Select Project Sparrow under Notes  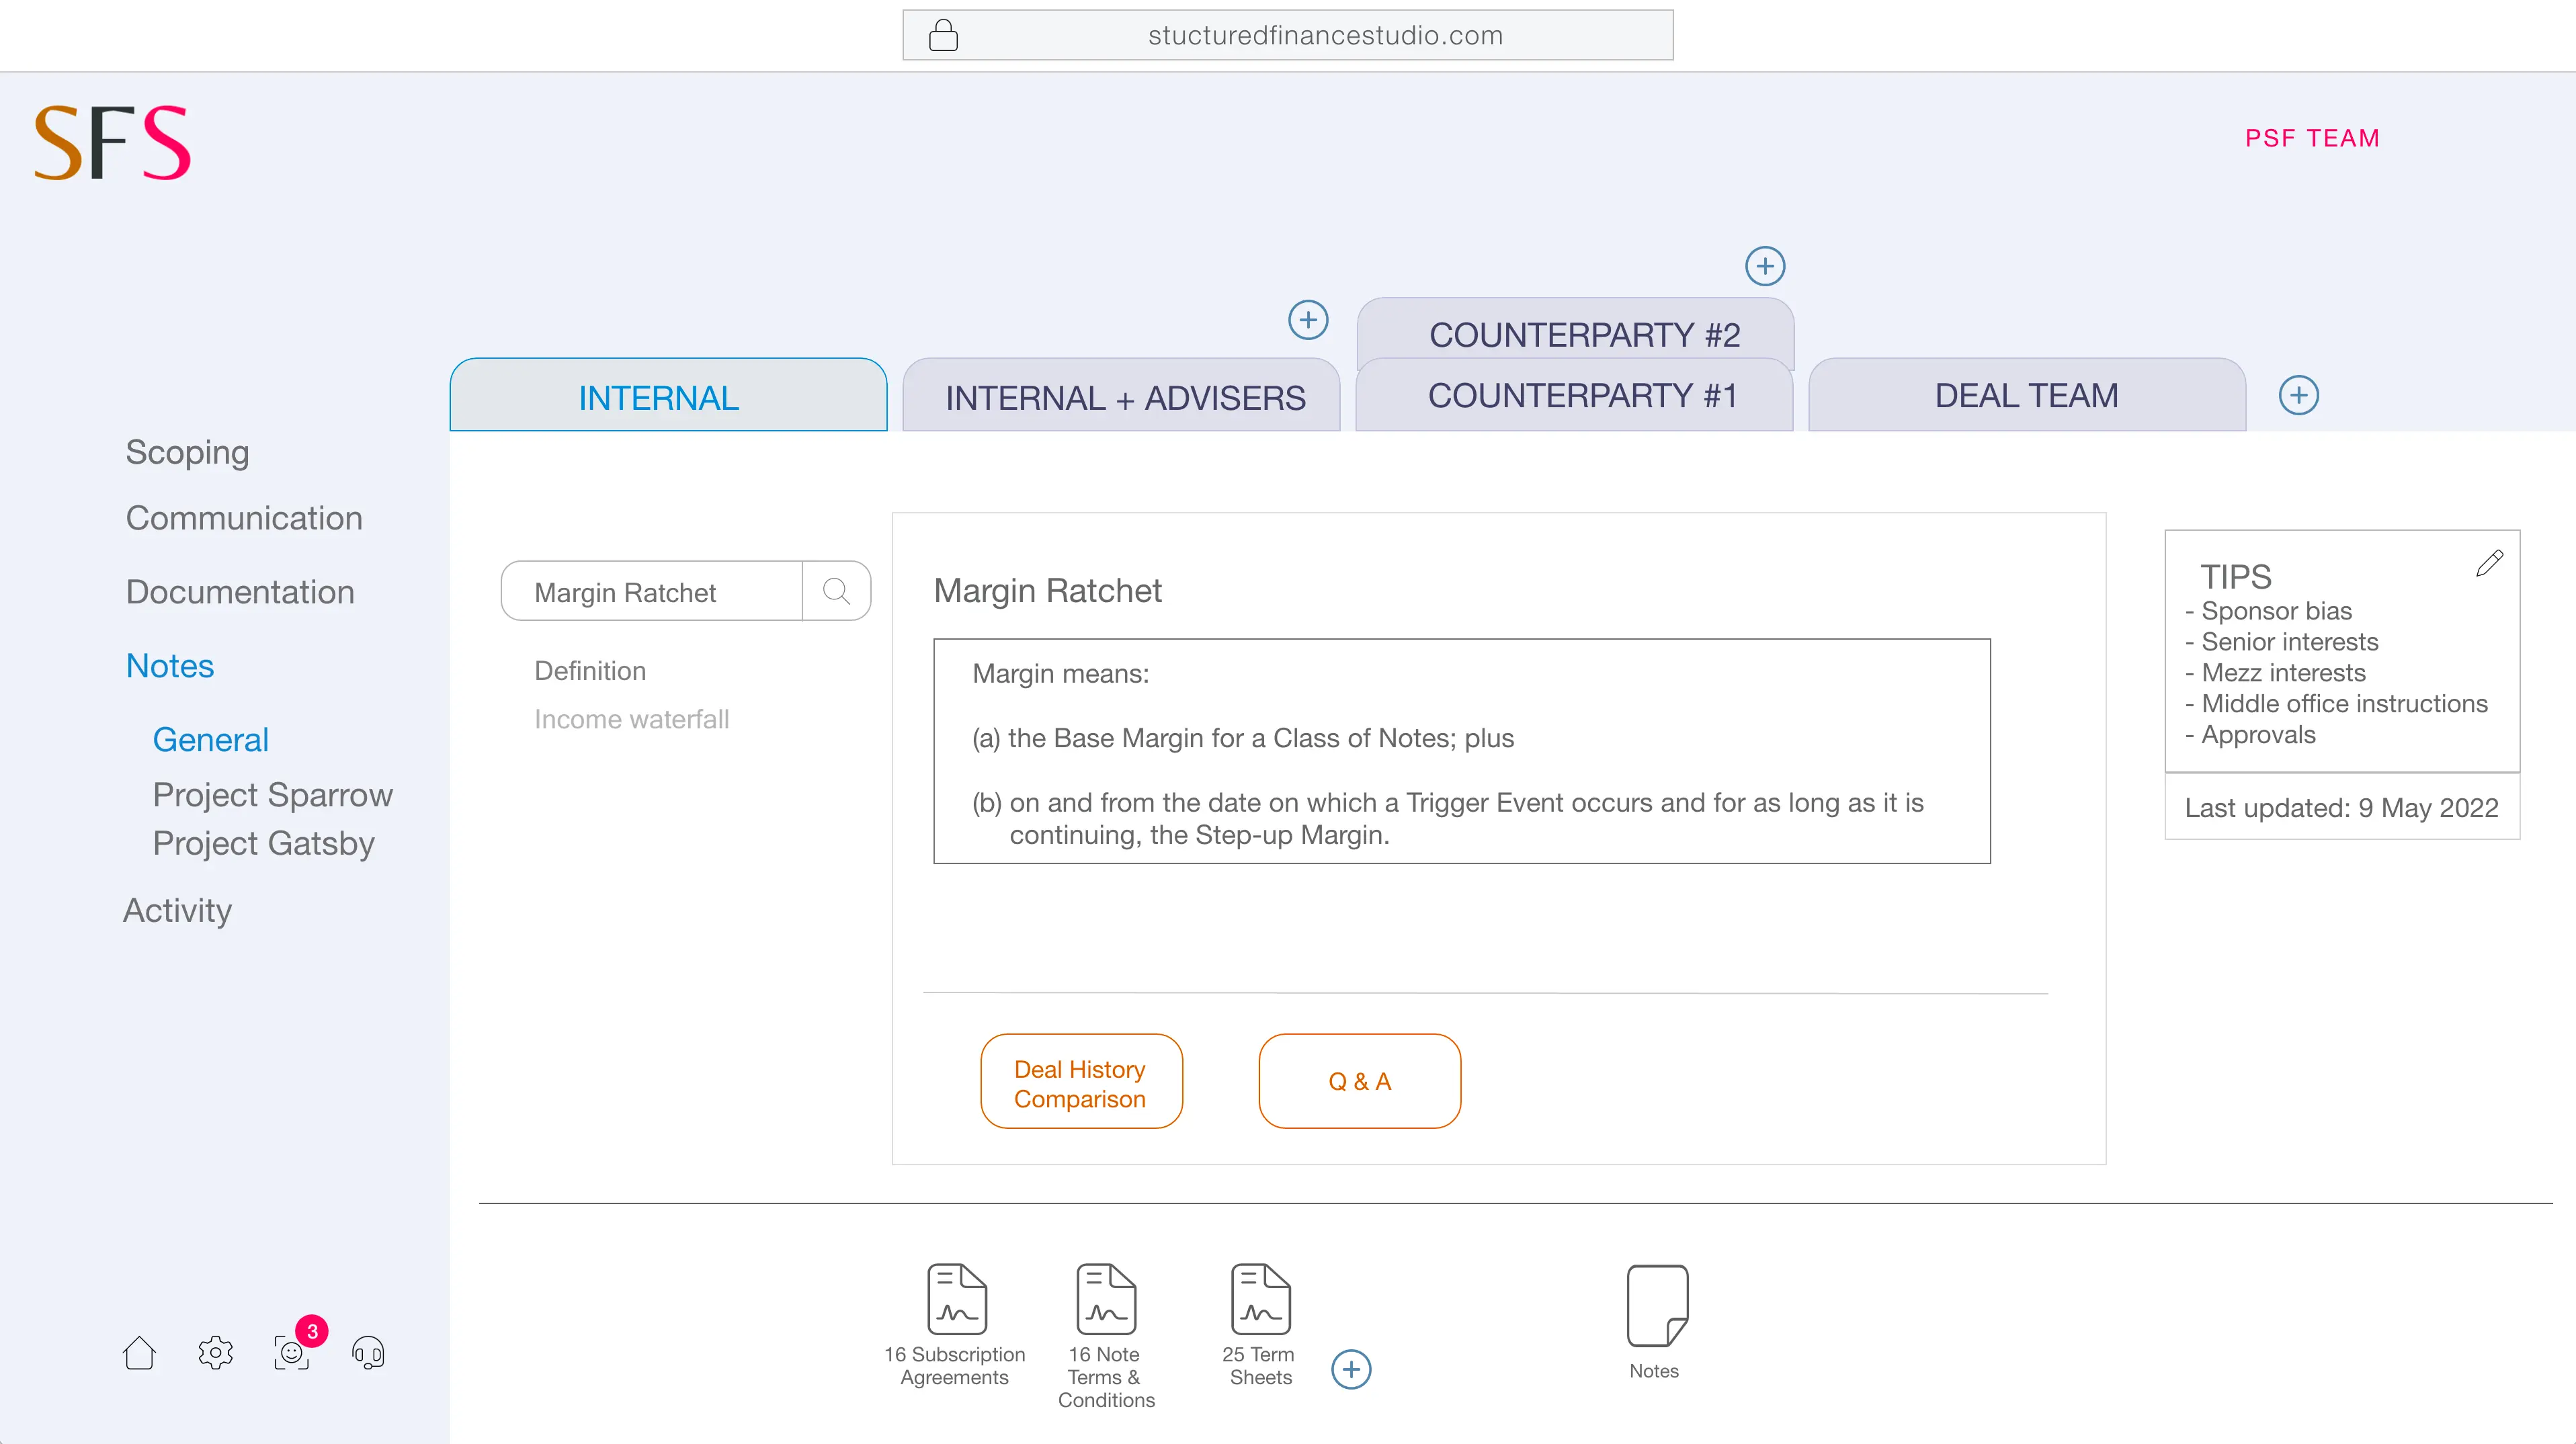tap(272, 795)
